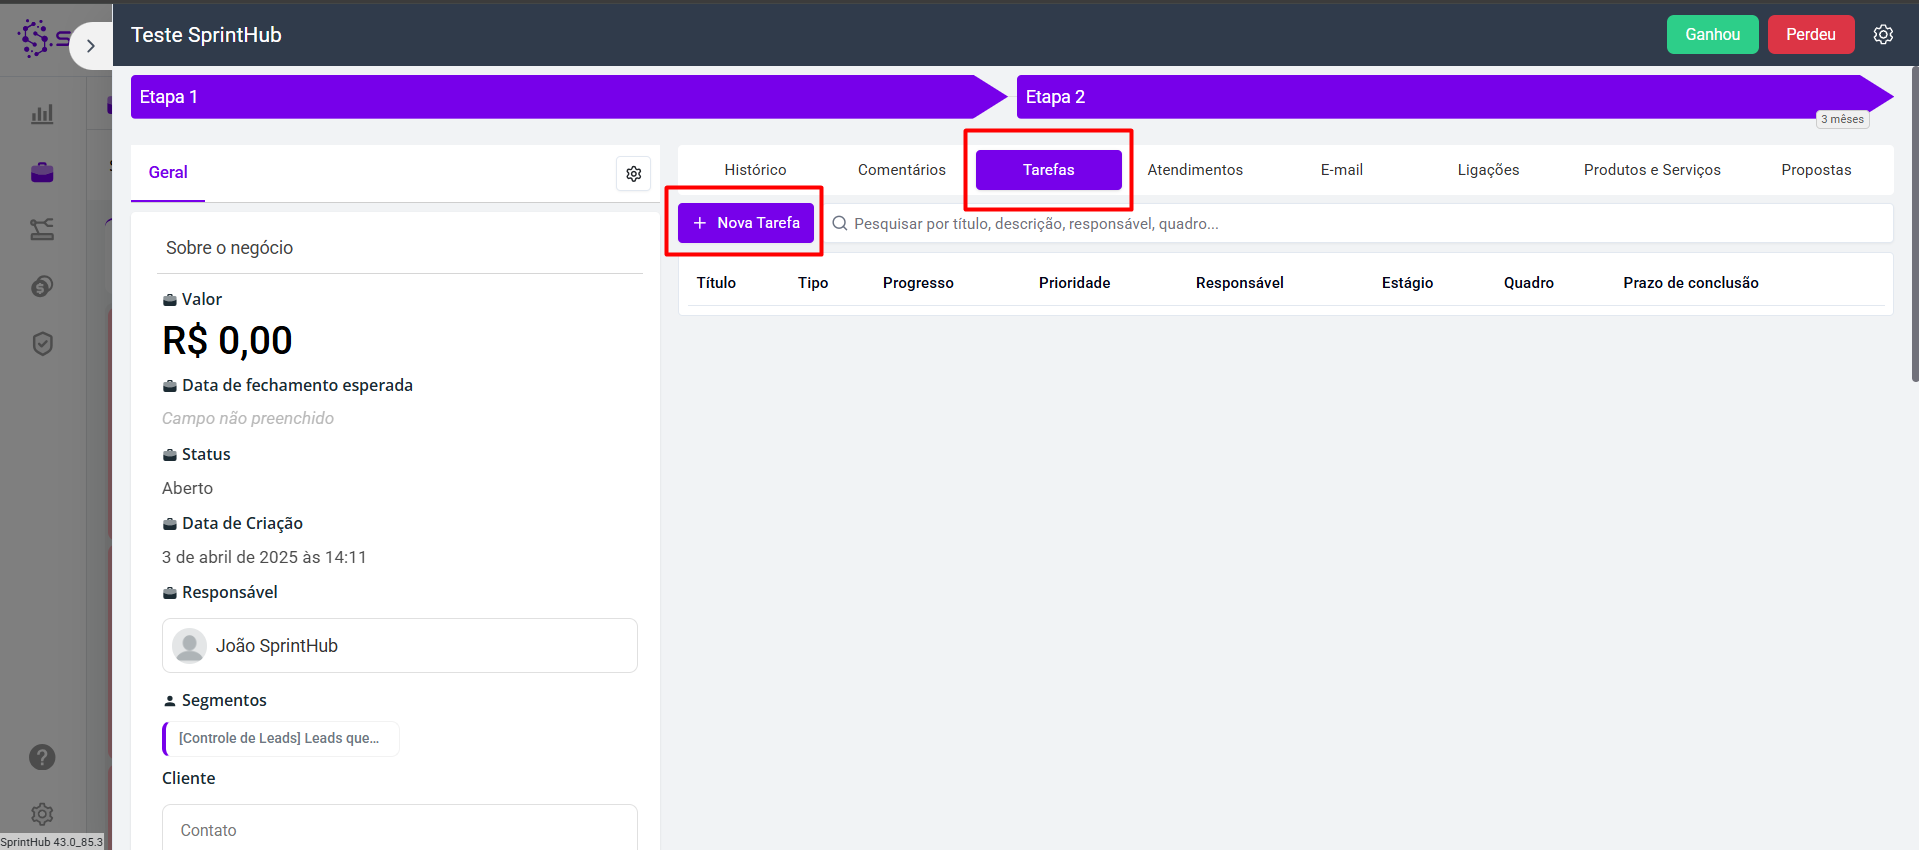The height and width of the screenshot is (850, 1919).
Task: Switch to the Histórico tab
Action: click(755, 170)
